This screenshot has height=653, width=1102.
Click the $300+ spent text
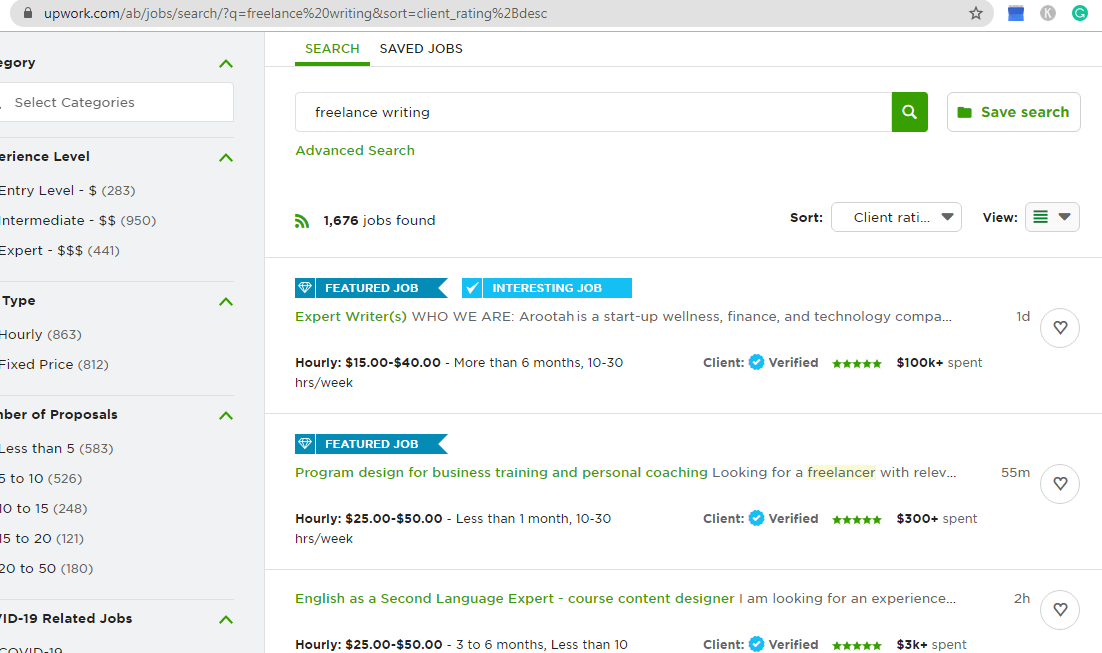[x=937, y=519]
